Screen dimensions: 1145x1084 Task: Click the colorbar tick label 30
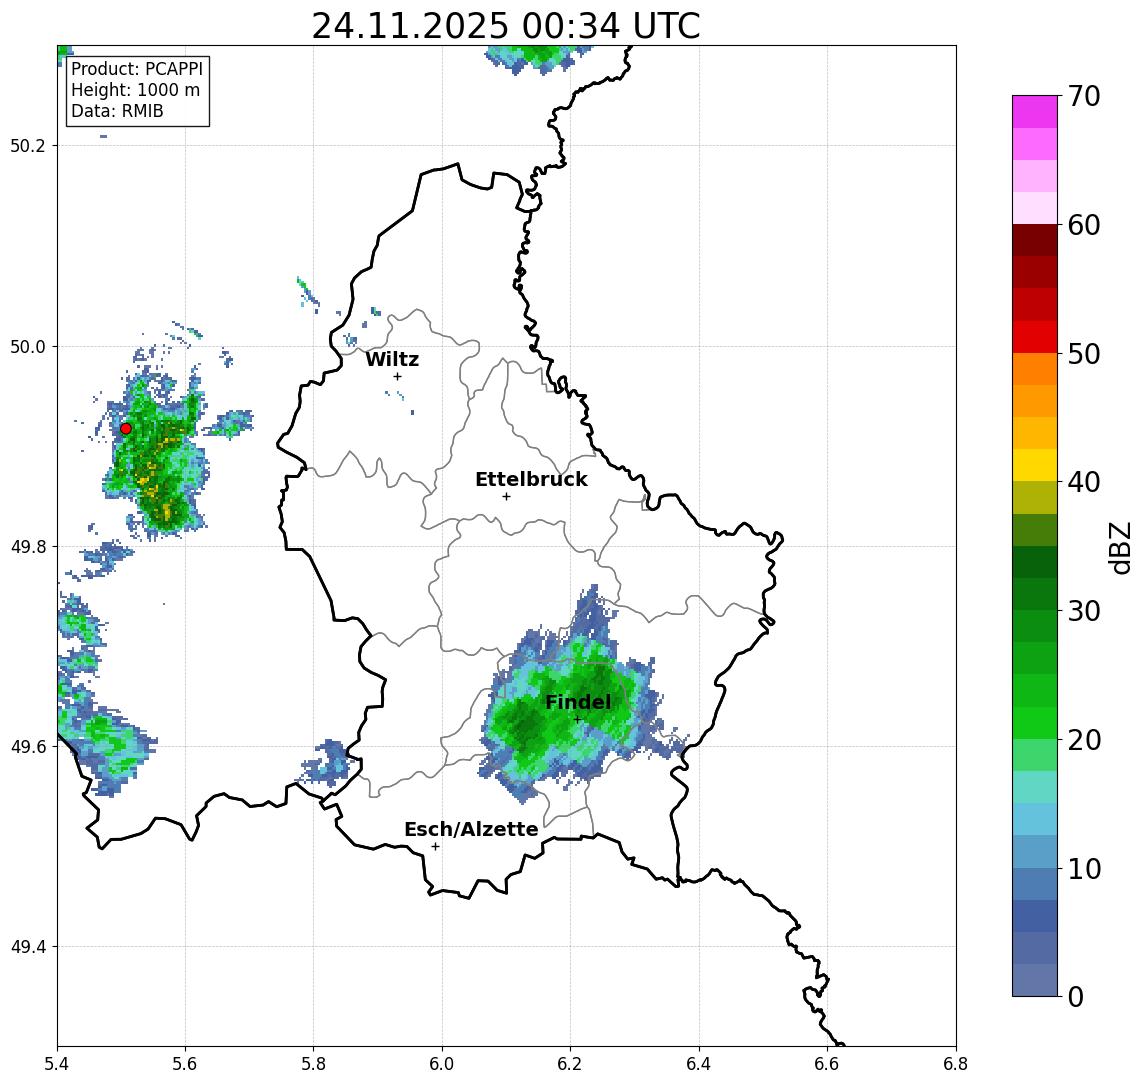(x=1083, y=611)
